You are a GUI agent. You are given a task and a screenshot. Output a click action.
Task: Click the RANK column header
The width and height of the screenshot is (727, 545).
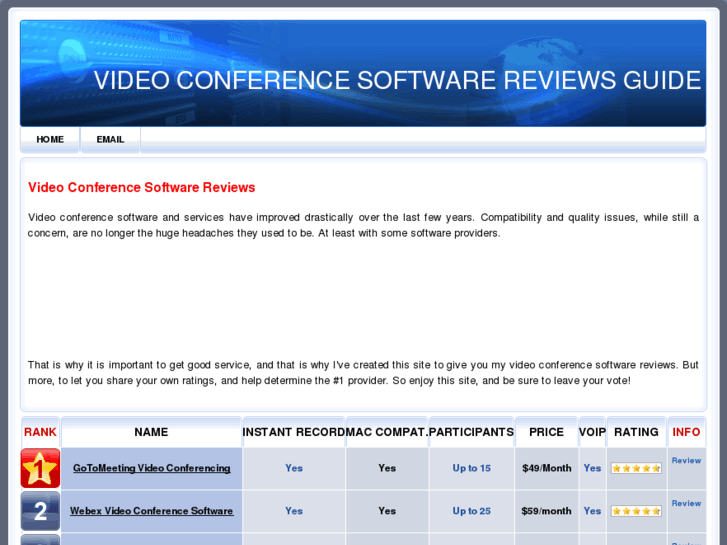click(x=40, y=432)
